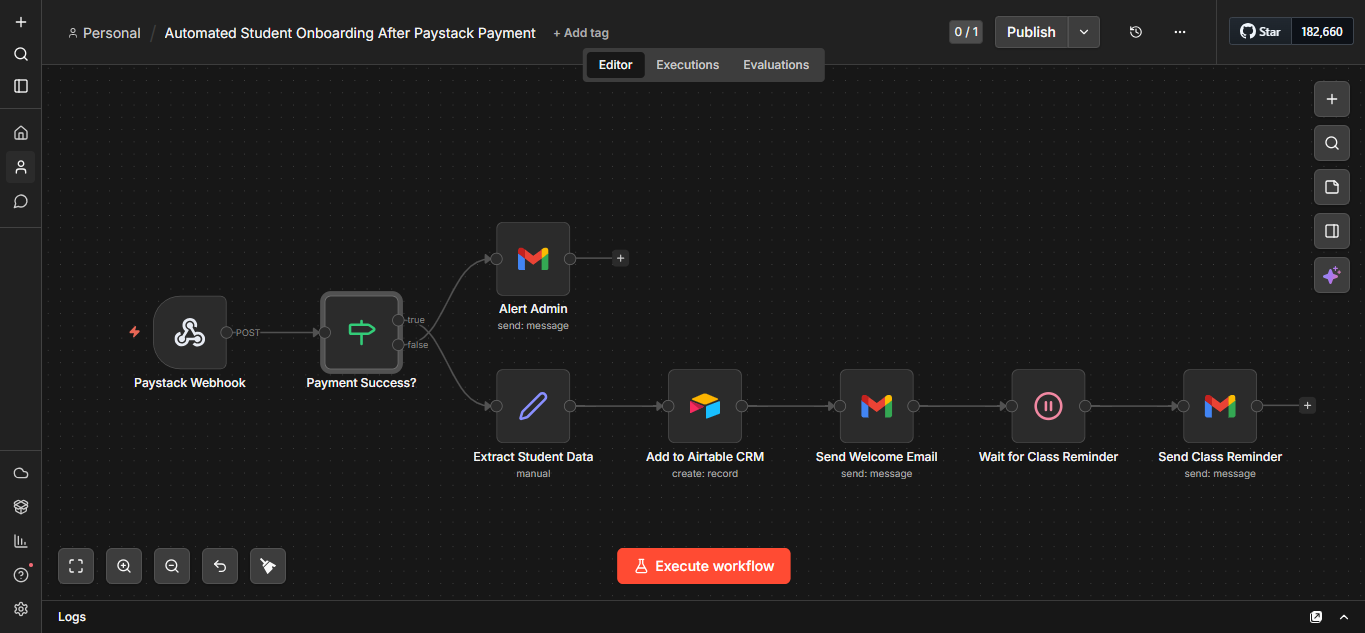Open search from the left sidebar
This screenshot has width=1365, height=633.
(21, 54)
